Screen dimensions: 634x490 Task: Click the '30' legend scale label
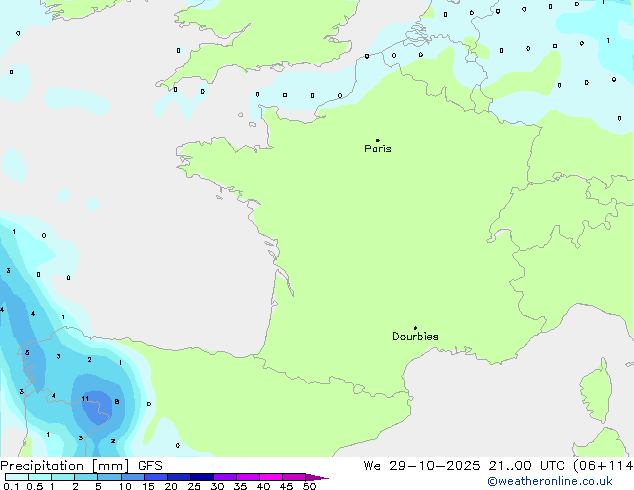[217, 486]
